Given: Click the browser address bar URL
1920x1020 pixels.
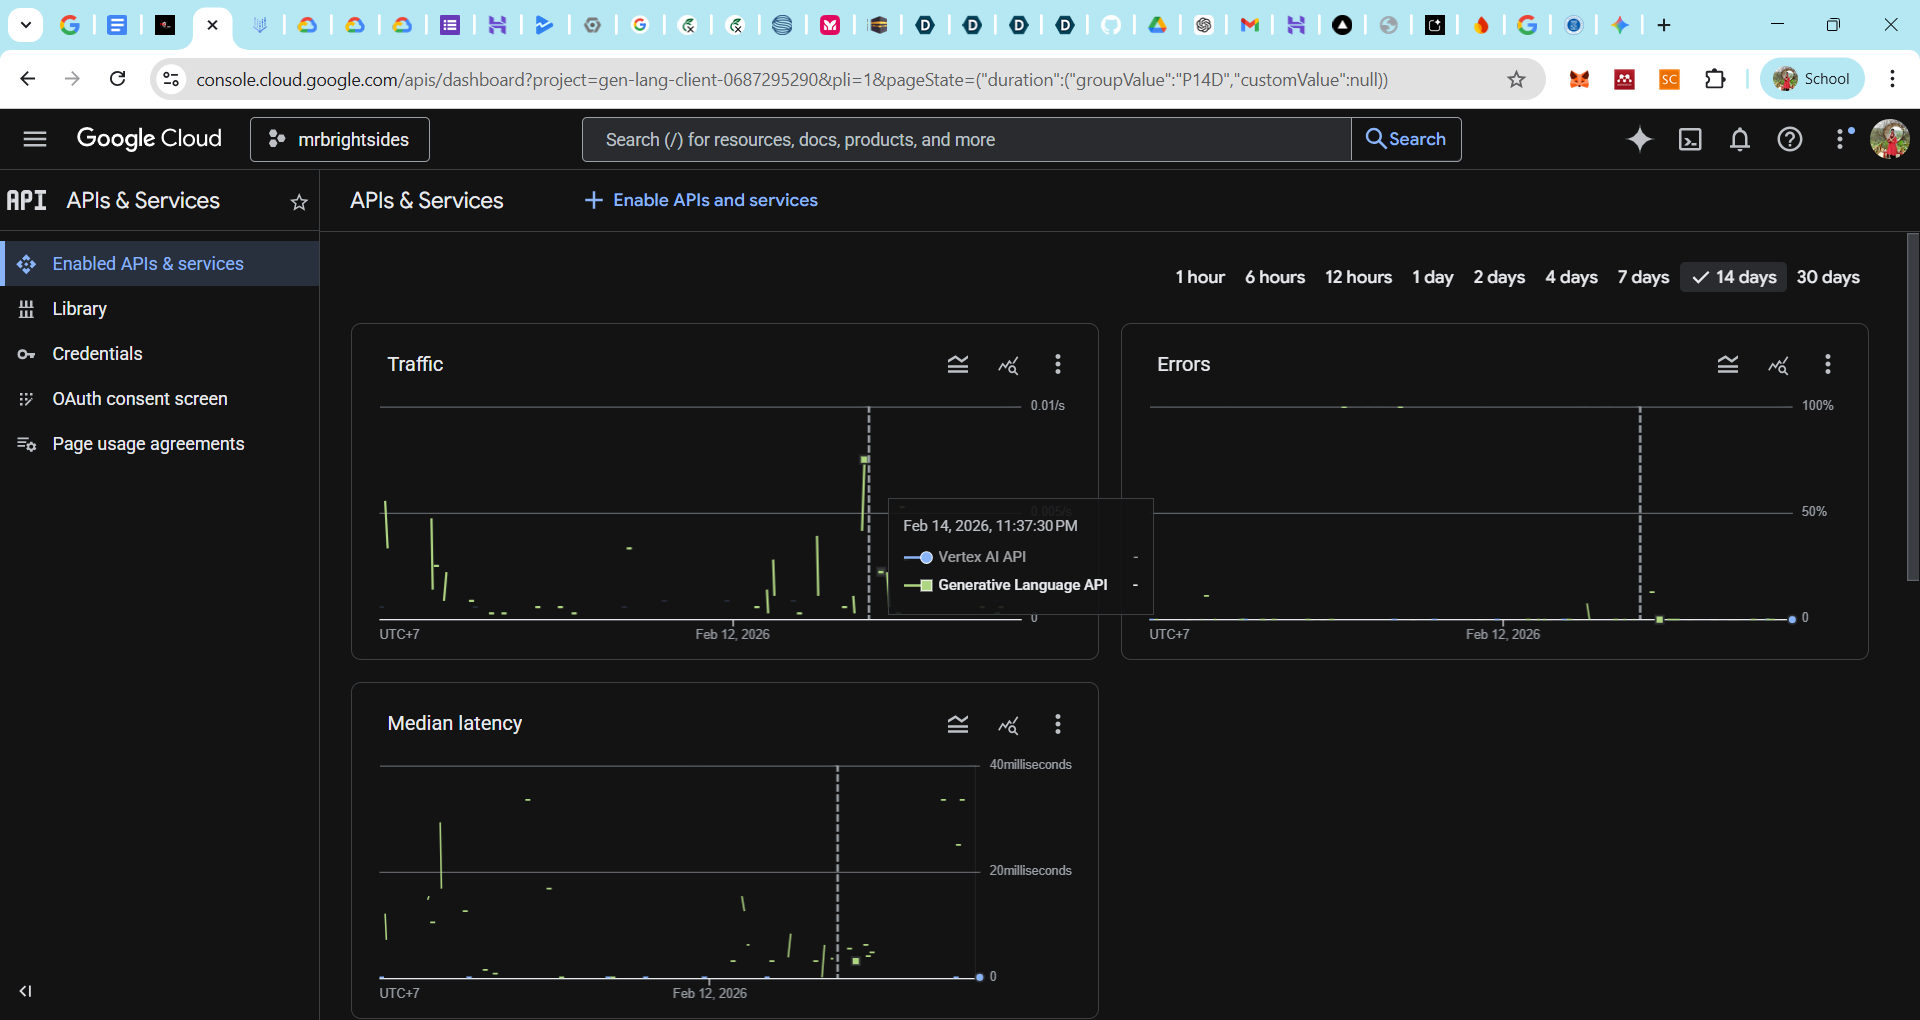Looking at the screenshot, I should (792, 79).
